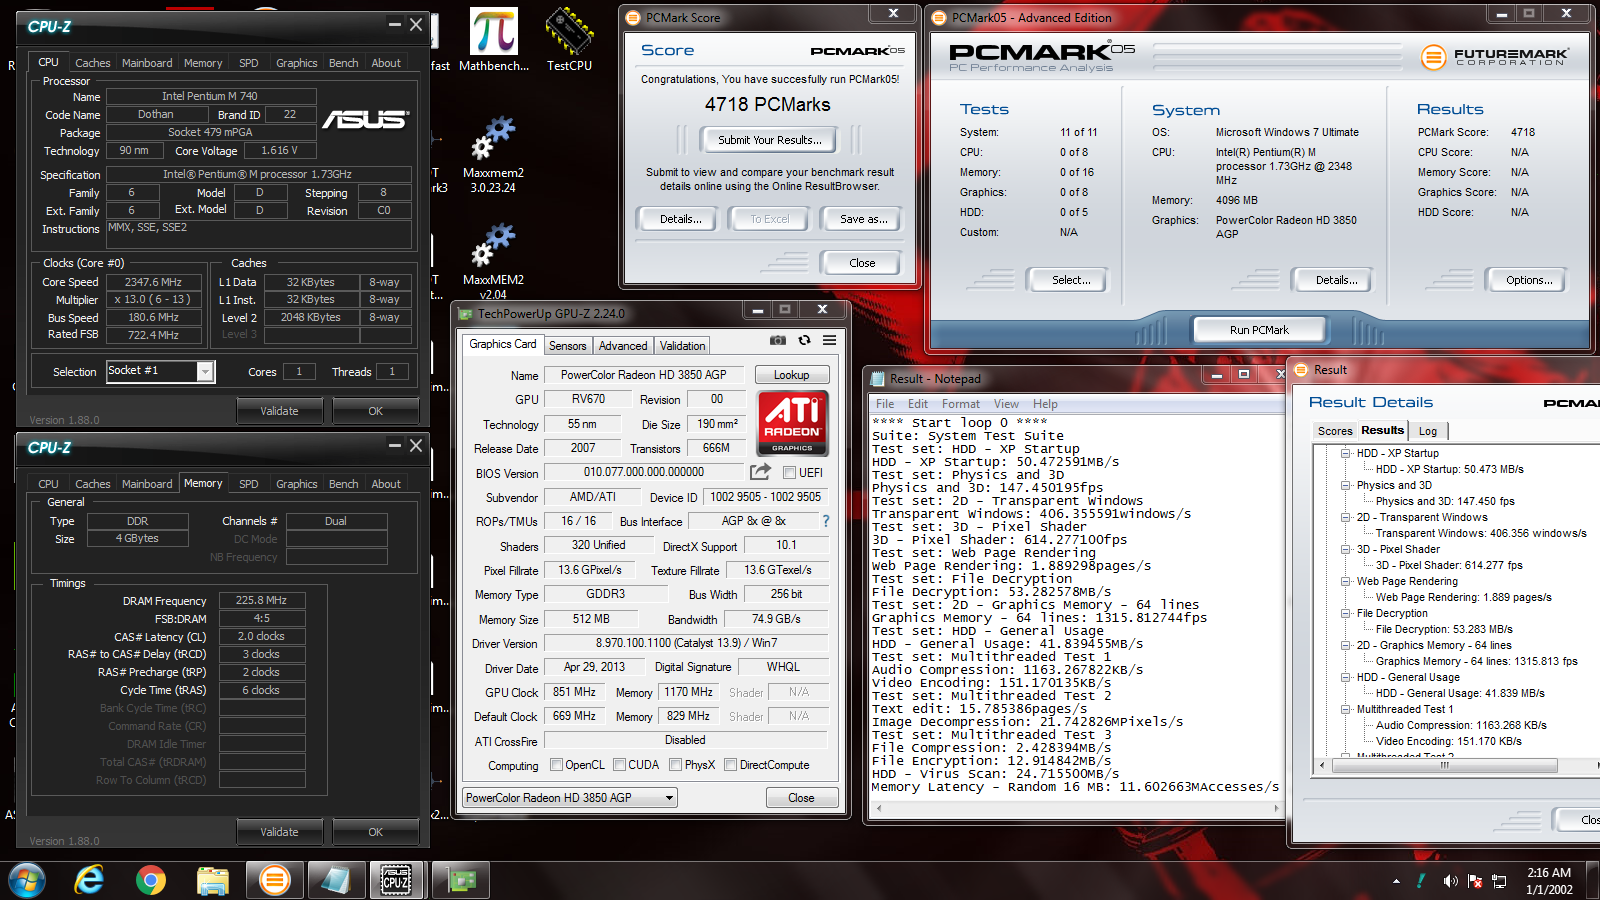The image size is (1600, 900).
Task: Show hidden system tray icons
Action: (x=1396, y=881)
